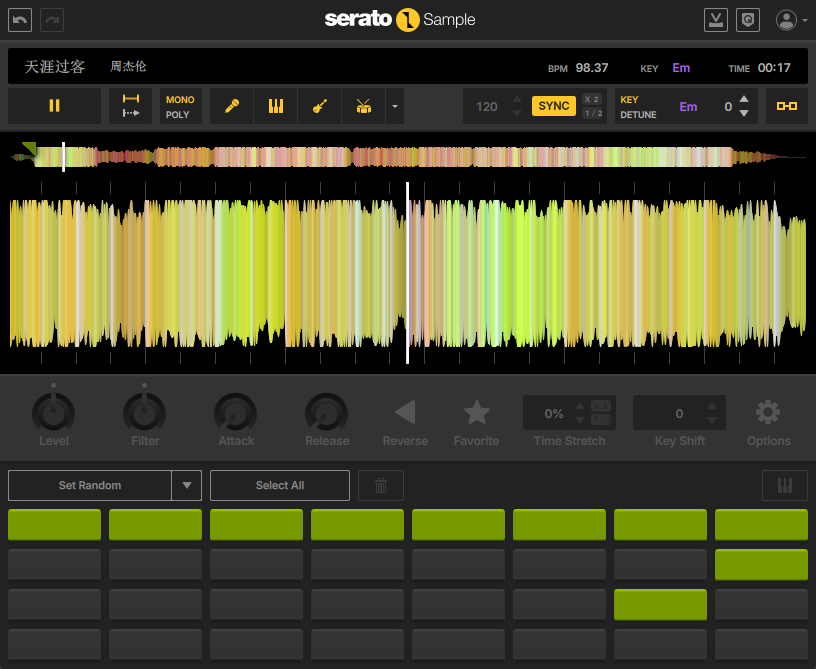The height and width of the screenshot is (669, 816).
Task: Click the Select All button
Action: 280,485
